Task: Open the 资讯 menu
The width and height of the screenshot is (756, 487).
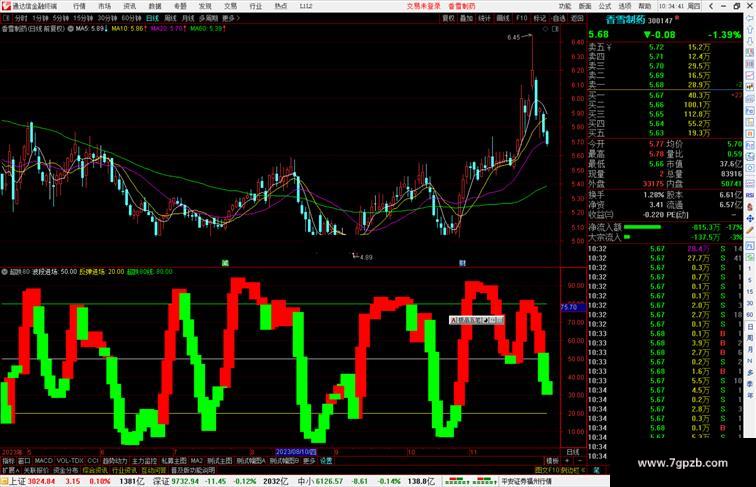Action: [130, 6]
